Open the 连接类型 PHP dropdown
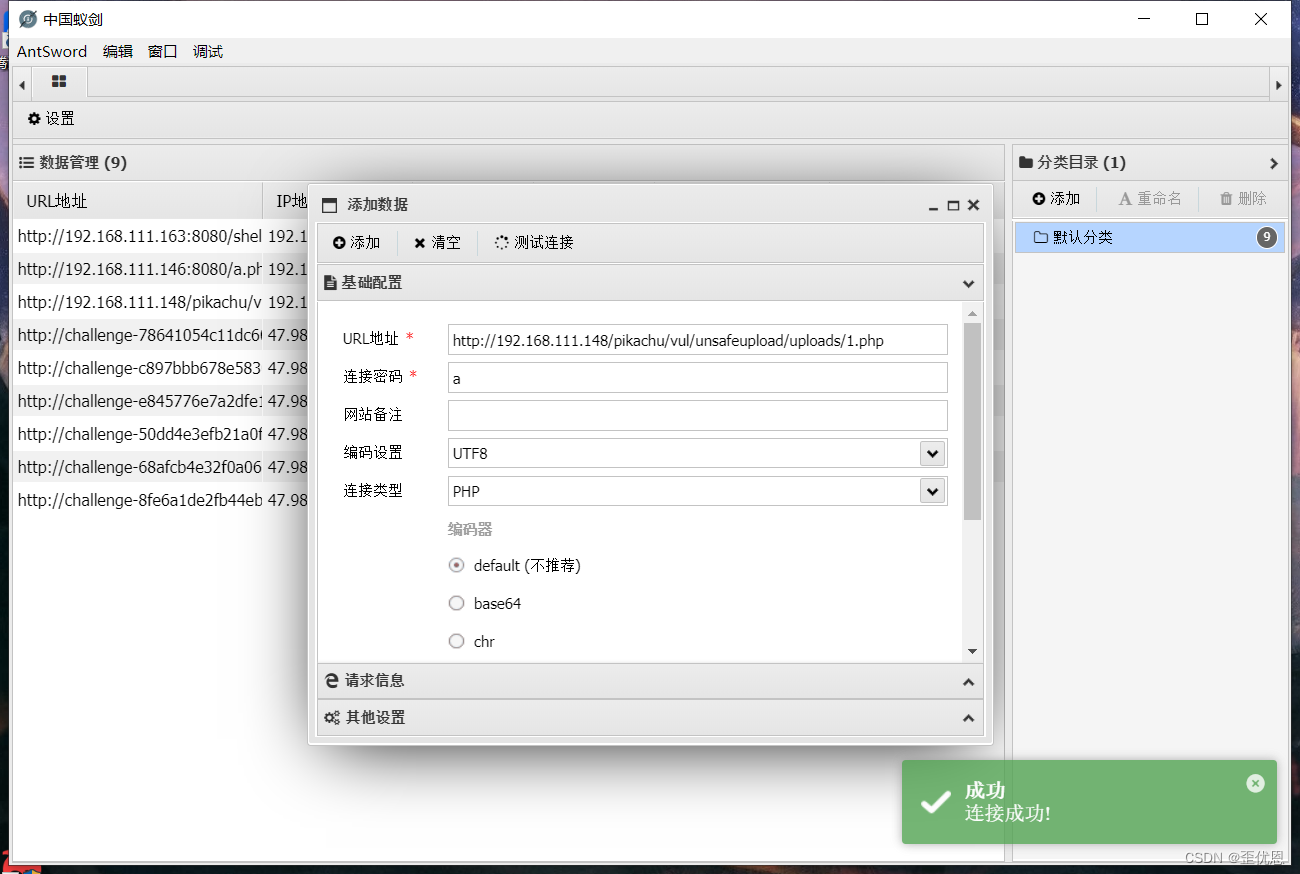This screenshot has height=874, width=1300. click(931, 491)
